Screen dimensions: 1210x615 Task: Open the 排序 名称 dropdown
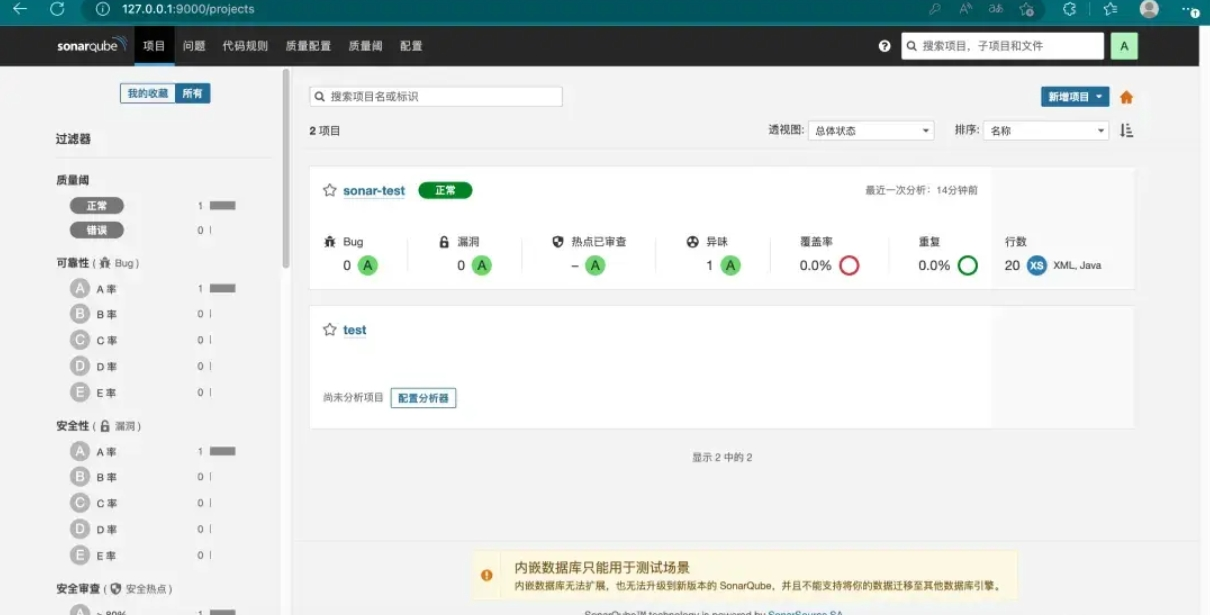point(1046,130)
